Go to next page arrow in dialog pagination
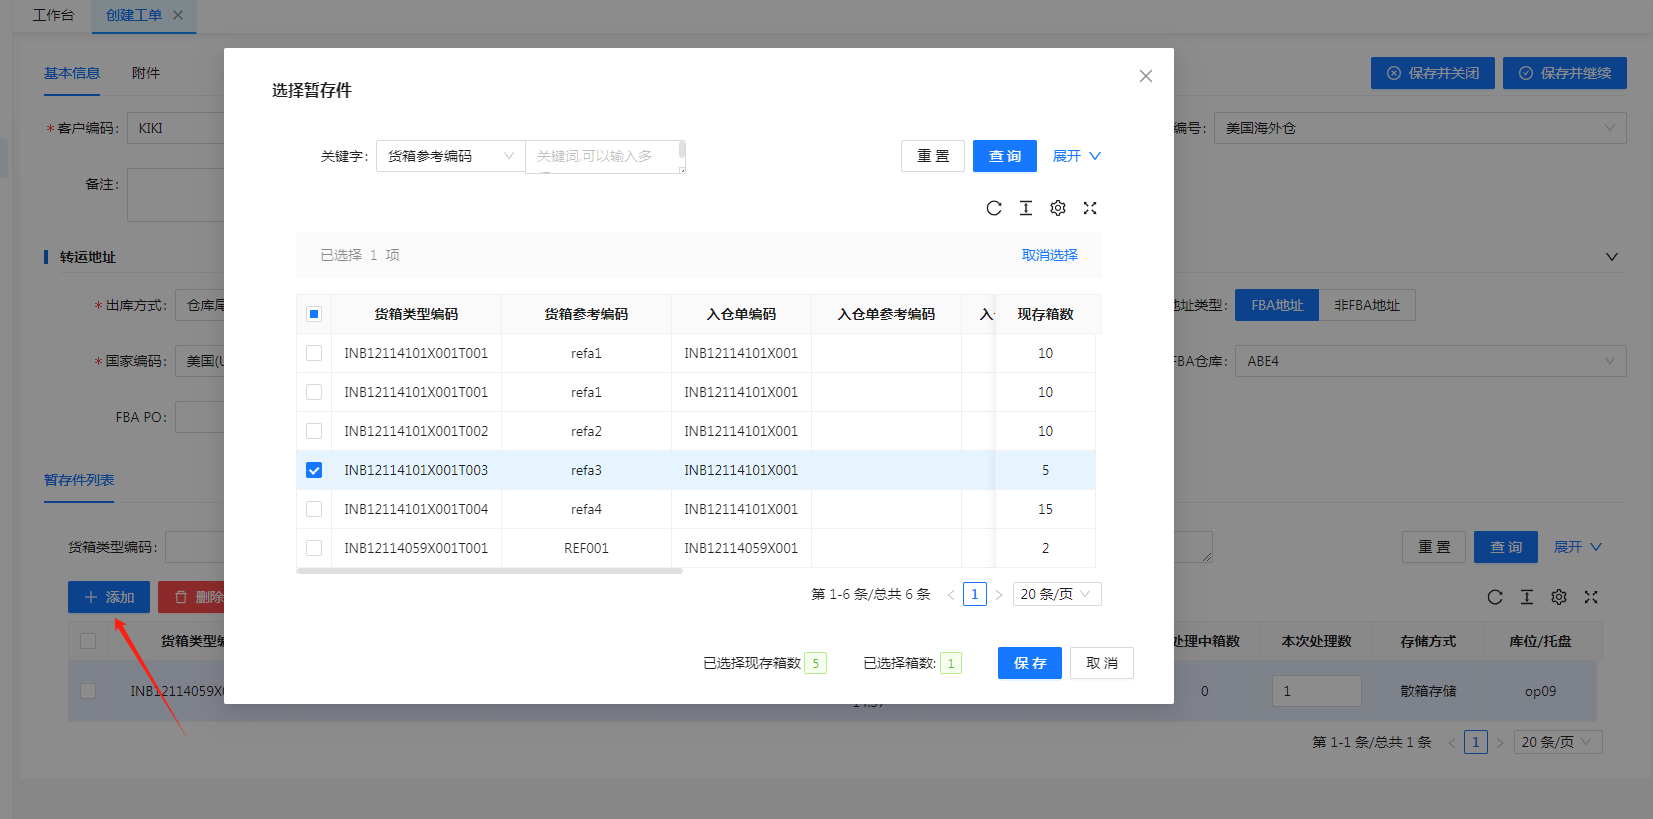Screen dimensions: 1653x819 [x=998, y=595]
